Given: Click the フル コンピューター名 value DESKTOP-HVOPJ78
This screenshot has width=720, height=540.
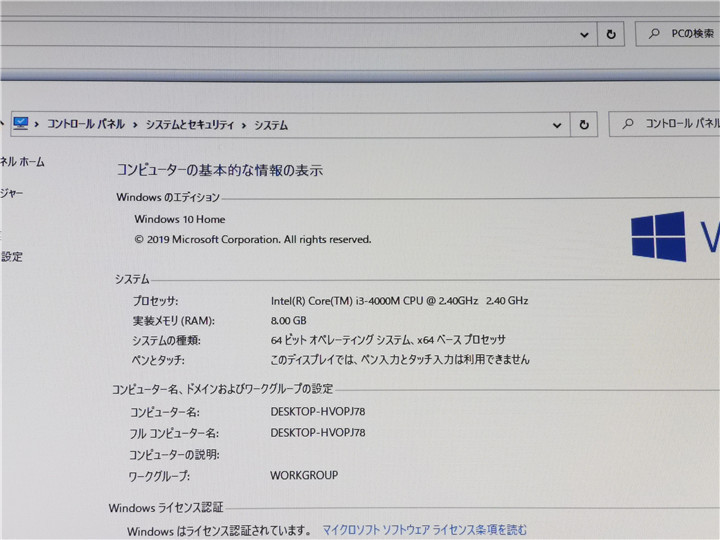Looking at the screenshot, I should point(318,433).
